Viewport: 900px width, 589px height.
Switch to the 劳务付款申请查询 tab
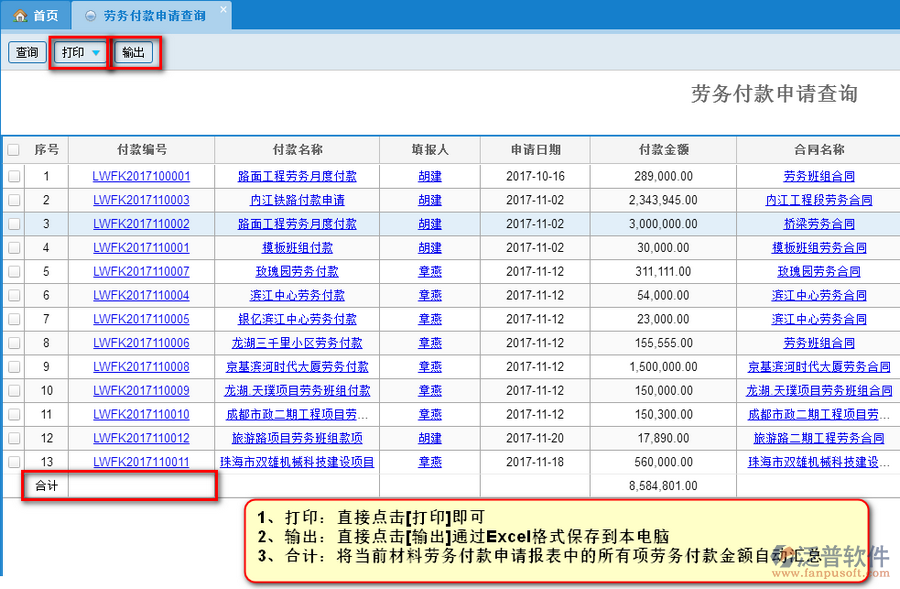point(154,16)
